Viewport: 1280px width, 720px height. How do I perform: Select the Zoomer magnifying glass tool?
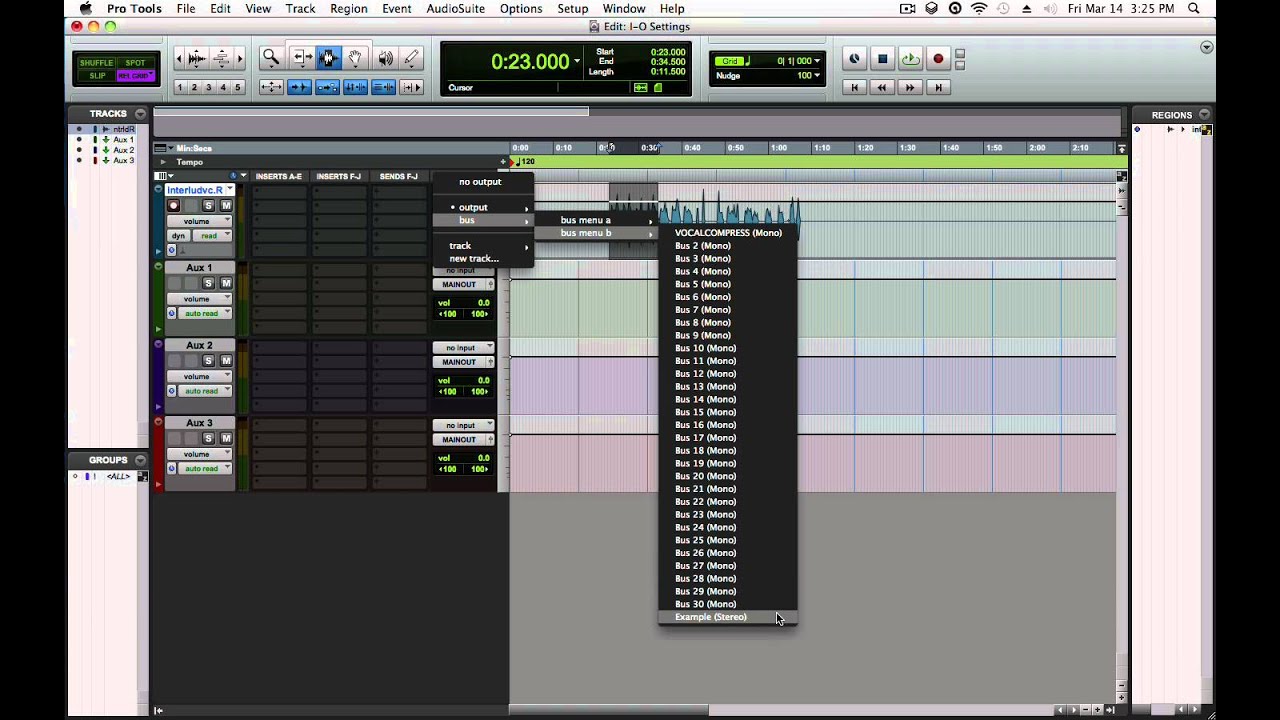[271, 59]
